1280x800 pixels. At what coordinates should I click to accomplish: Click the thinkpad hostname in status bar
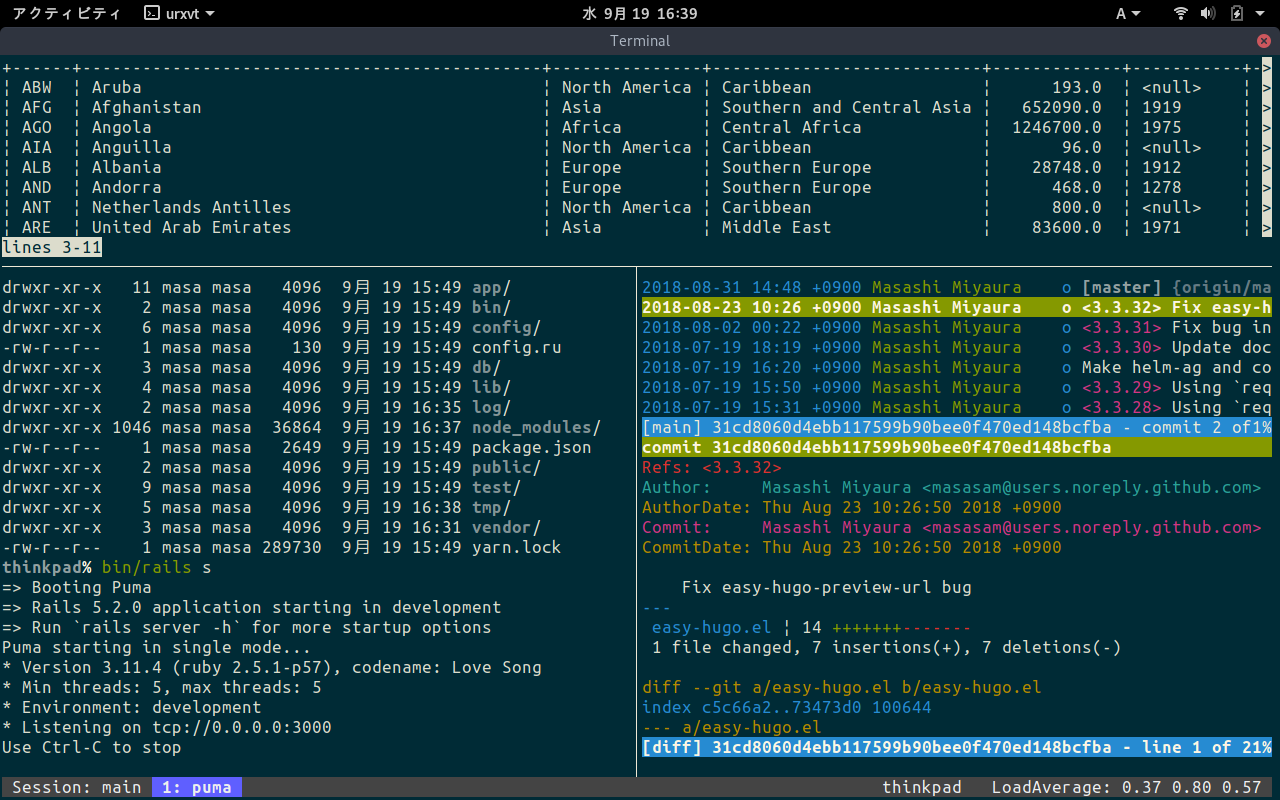921,788
